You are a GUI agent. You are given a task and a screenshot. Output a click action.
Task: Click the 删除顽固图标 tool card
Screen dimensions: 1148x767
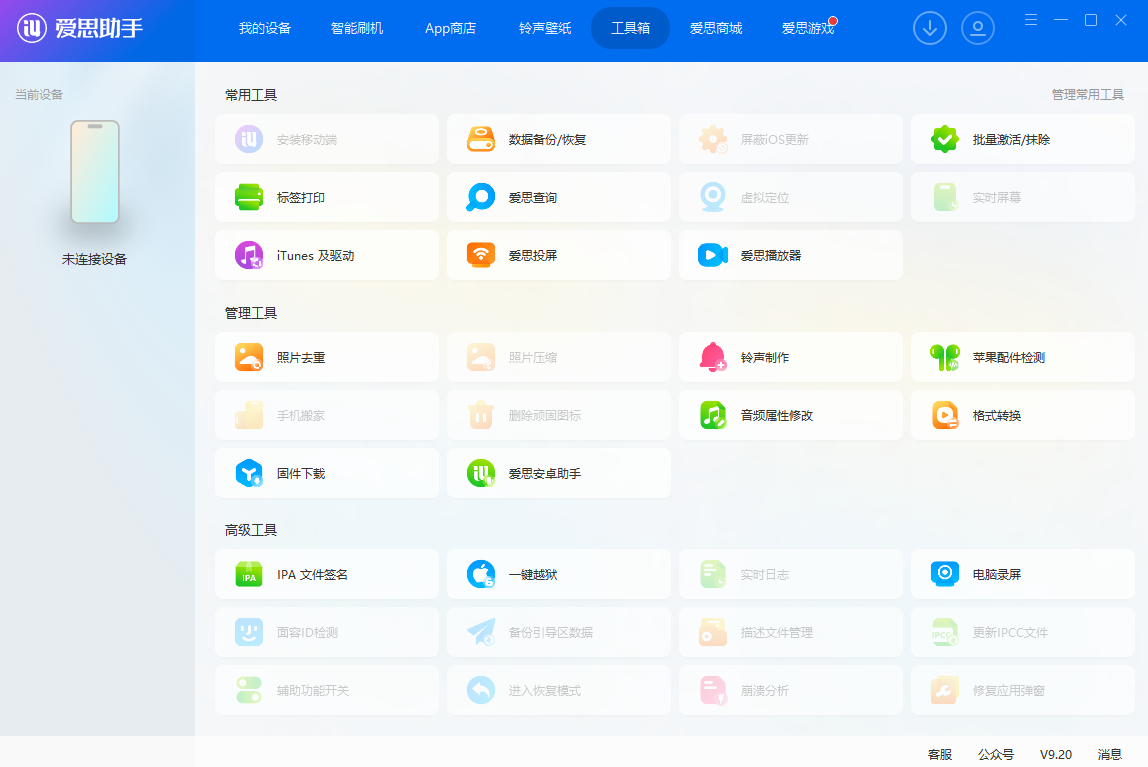click(x=559, y=415)
